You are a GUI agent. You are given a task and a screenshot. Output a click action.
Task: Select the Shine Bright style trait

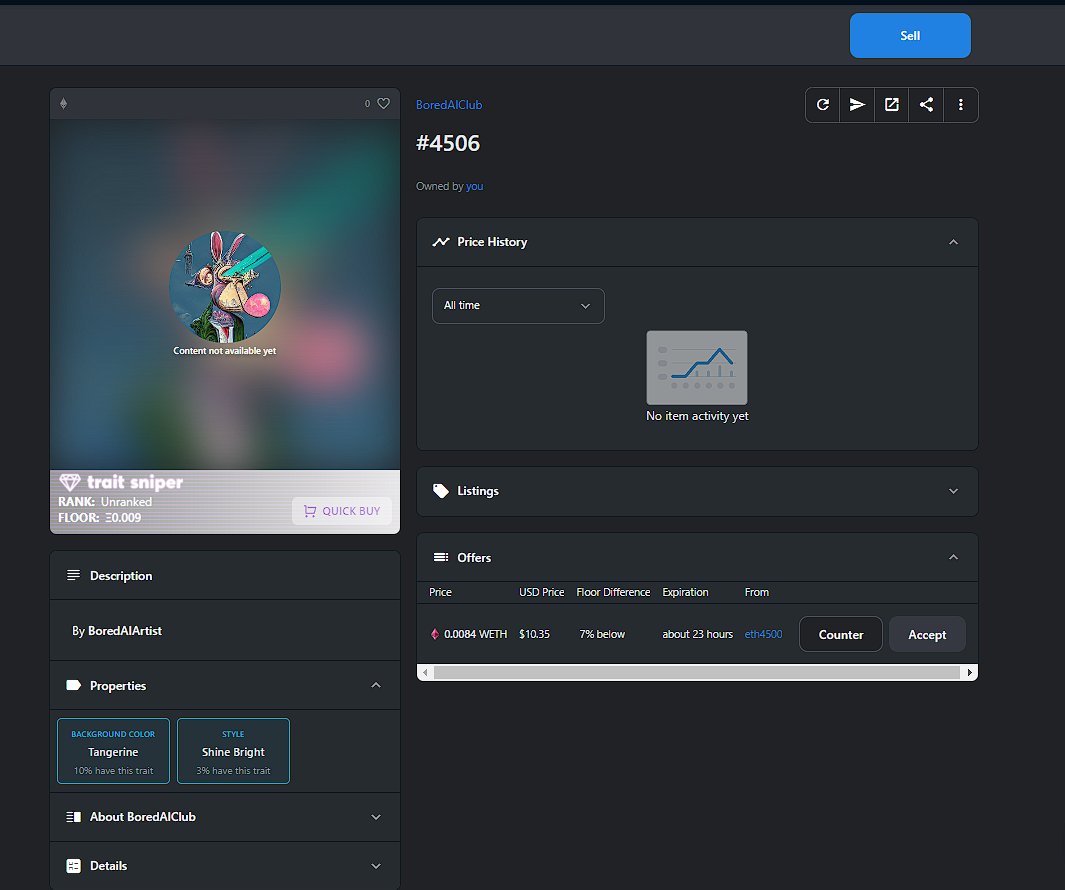point(233,751)
